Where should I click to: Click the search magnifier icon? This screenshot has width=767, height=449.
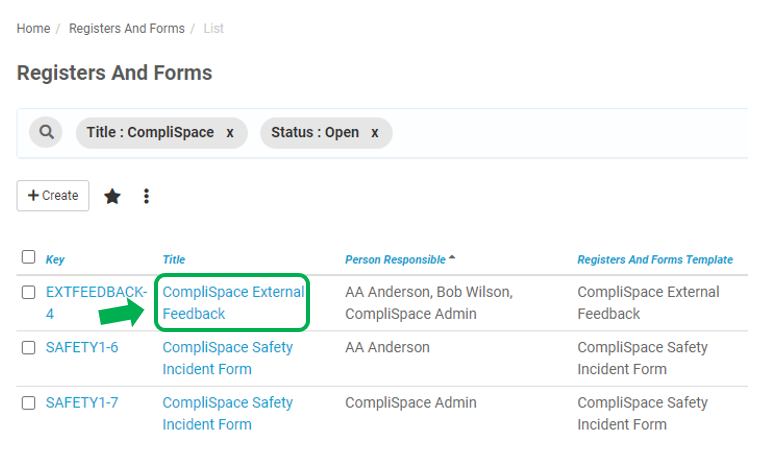tap(46, 132)
